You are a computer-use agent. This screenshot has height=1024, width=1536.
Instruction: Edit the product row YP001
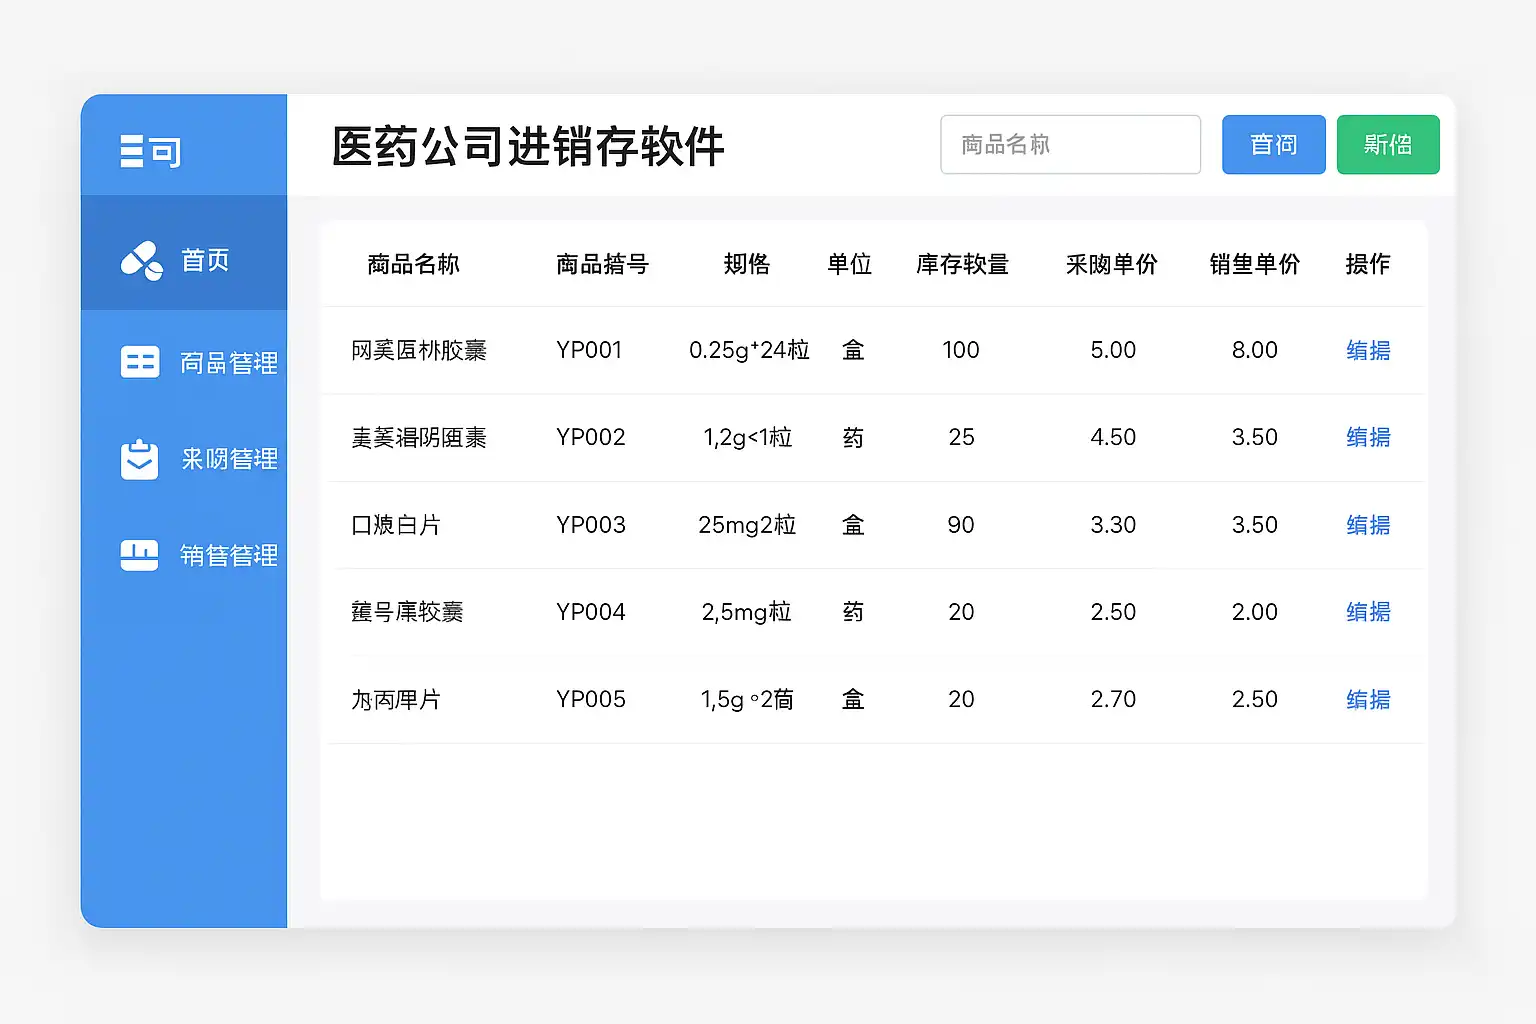(x=1367, y=350)
